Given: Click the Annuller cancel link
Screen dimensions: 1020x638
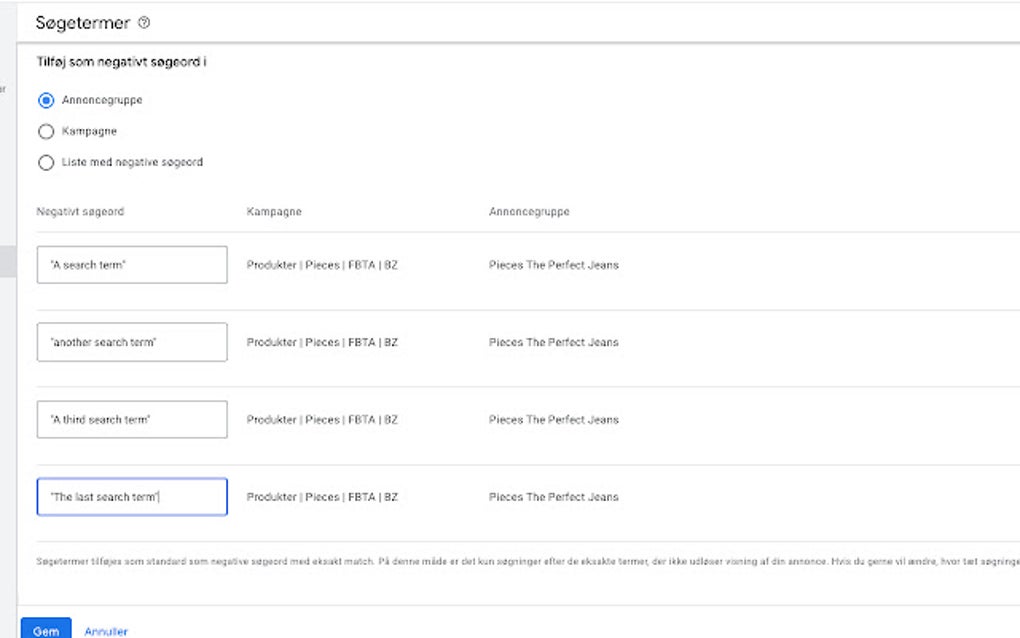Looking at the screenshot, I should pyautogui.click(x=106, y=631).
